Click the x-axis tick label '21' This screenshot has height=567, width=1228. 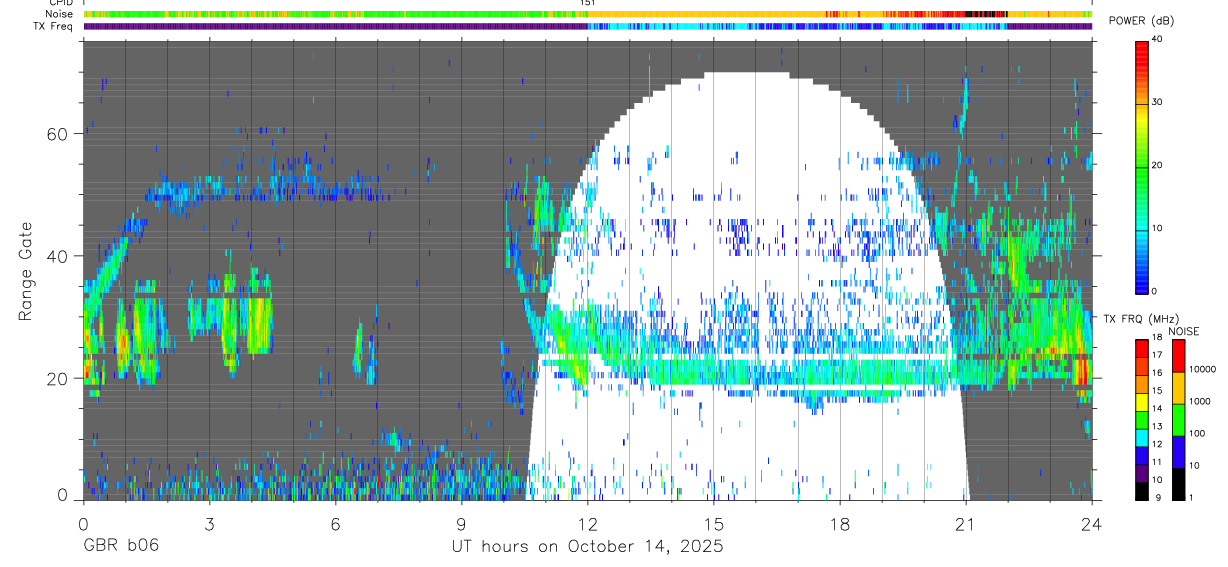coord(965,522)
